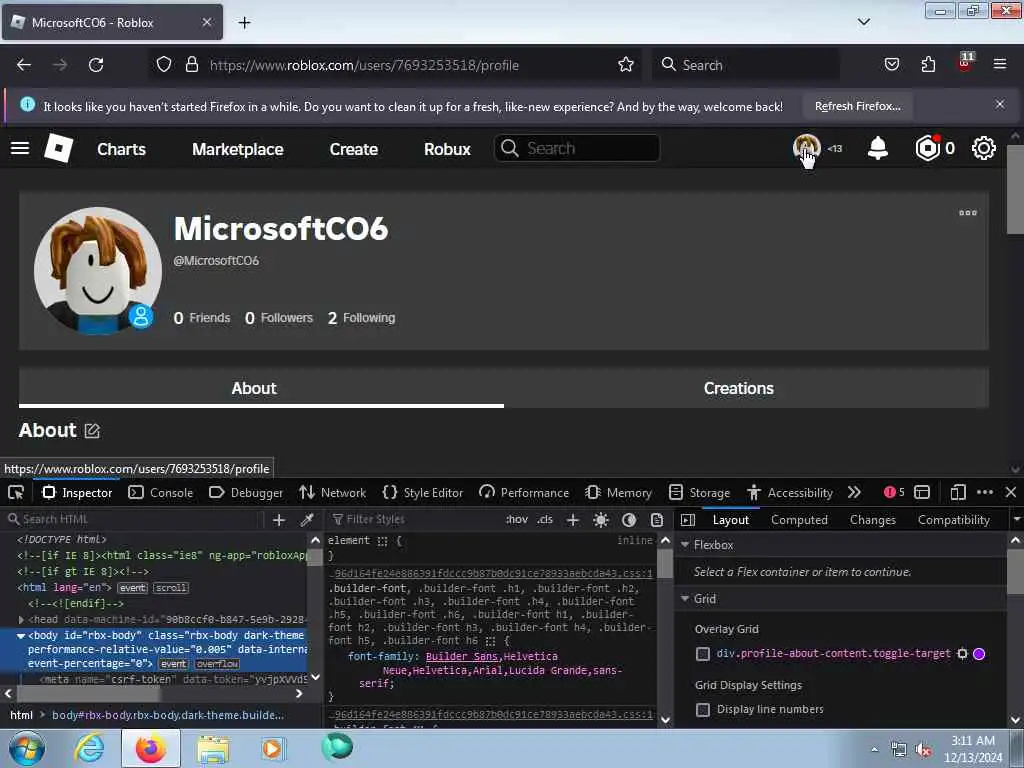
Task: Enable overlay grid for div.profile-about-content.toggle-target
Action: (703, 654)
